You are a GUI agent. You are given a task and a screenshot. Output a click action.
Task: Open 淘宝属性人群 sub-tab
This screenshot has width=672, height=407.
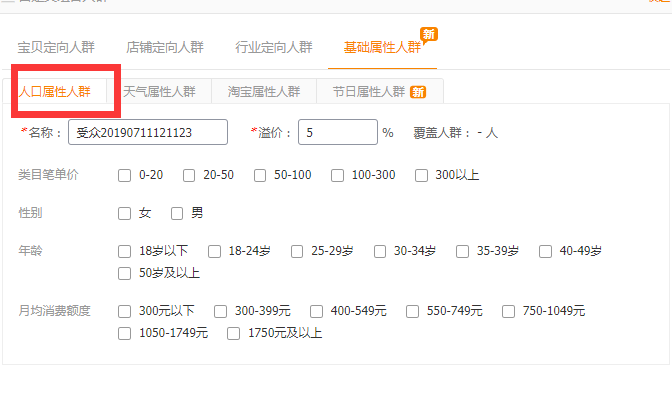[x=263, y=91]
